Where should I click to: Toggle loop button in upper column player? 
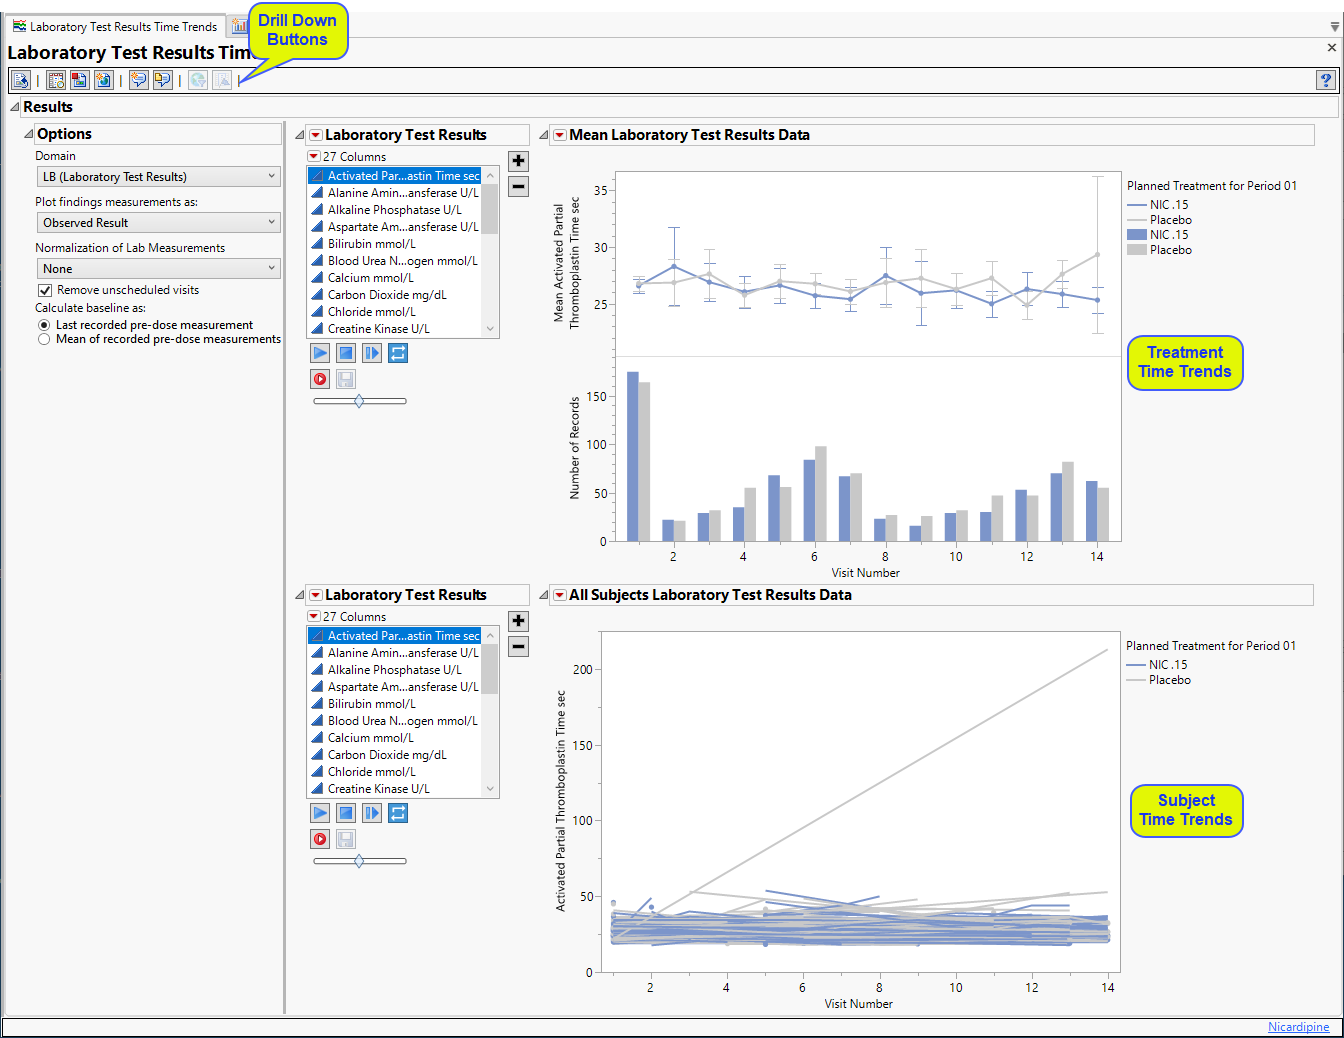tap(398, 353)
